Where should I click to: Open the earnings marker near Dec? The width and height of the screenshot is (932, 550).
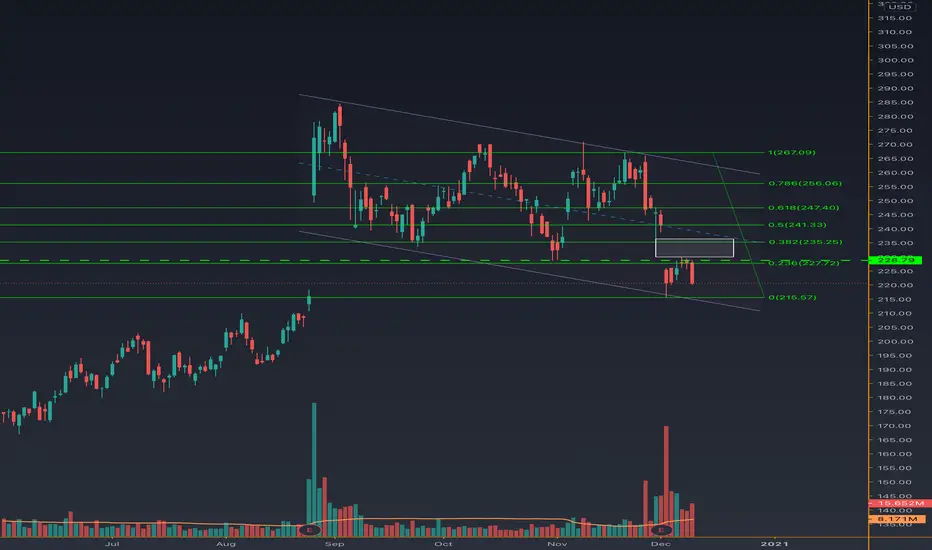tap(661, 530)
